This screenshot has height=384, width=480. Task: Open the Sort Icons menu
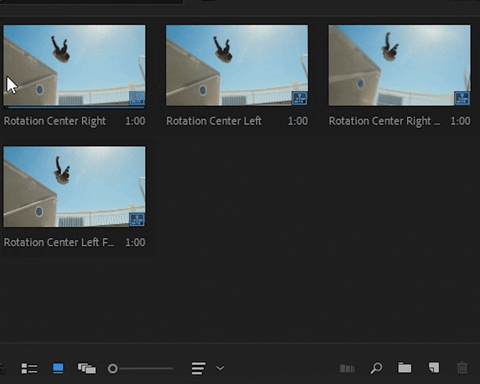pos(198,368)
